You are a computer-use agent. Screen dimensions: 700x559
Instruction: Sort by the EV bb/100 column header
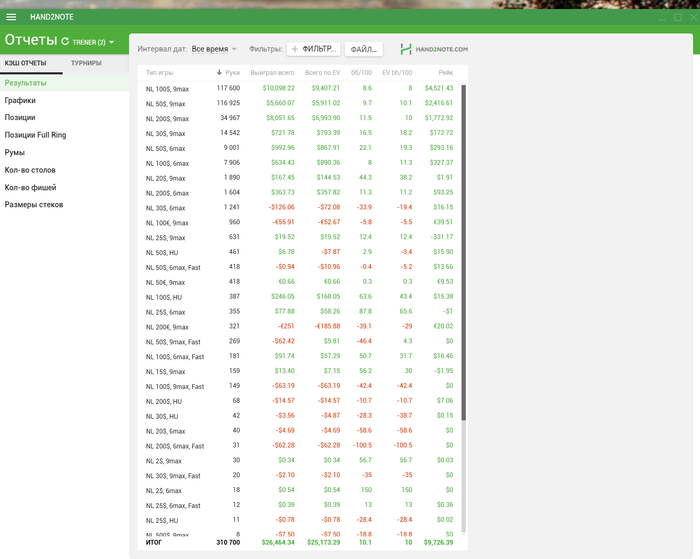(x=397, y=72)
